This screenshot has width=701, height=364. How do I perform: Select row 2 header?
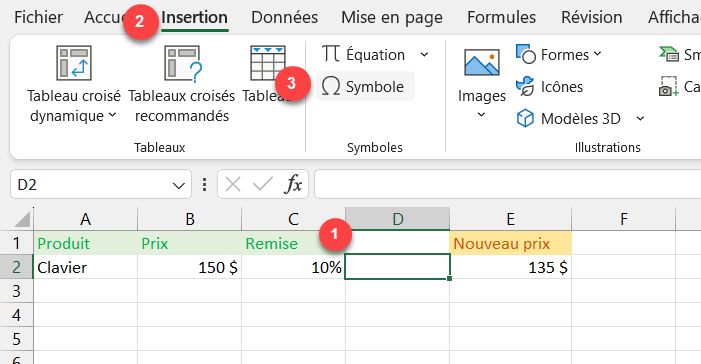pos(17,267)
